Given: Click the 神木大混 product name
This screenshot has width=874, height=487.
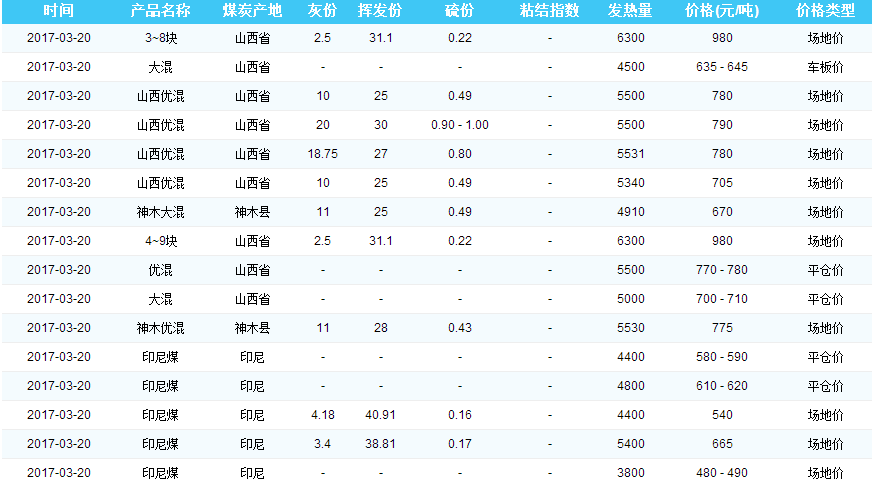Looking at the screenshot, I should (x=160, y=212).
